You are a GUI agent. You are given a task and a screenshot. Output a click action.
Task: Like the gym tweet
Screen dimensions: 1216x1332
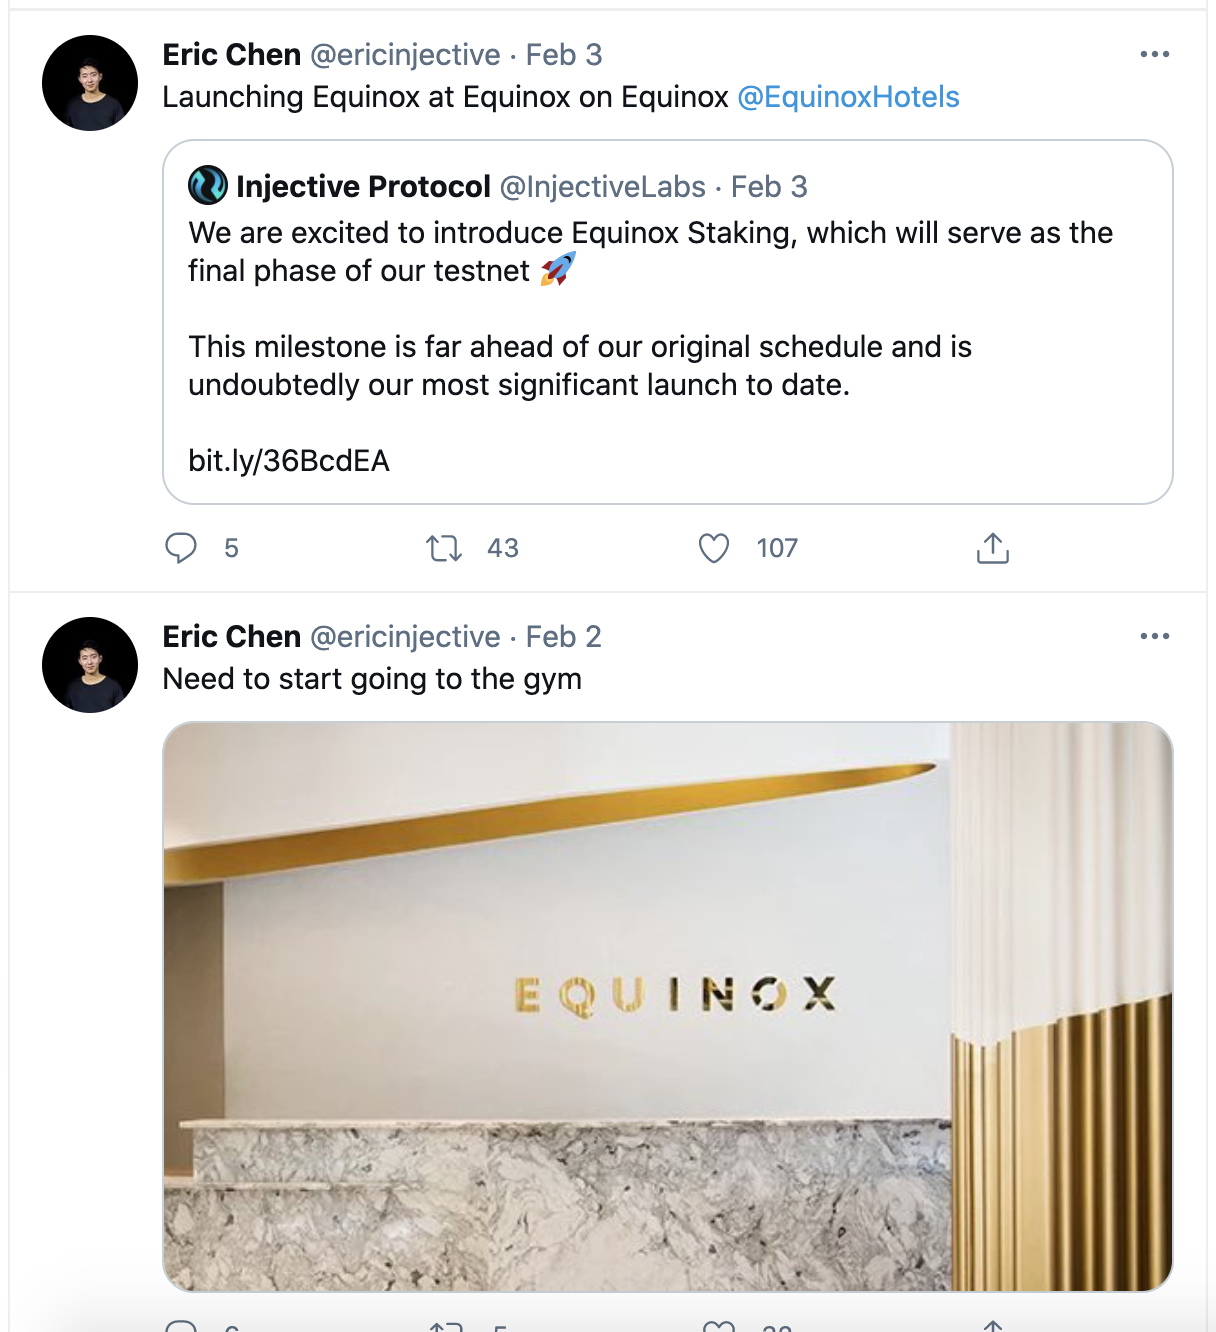tap(713, 1327)
